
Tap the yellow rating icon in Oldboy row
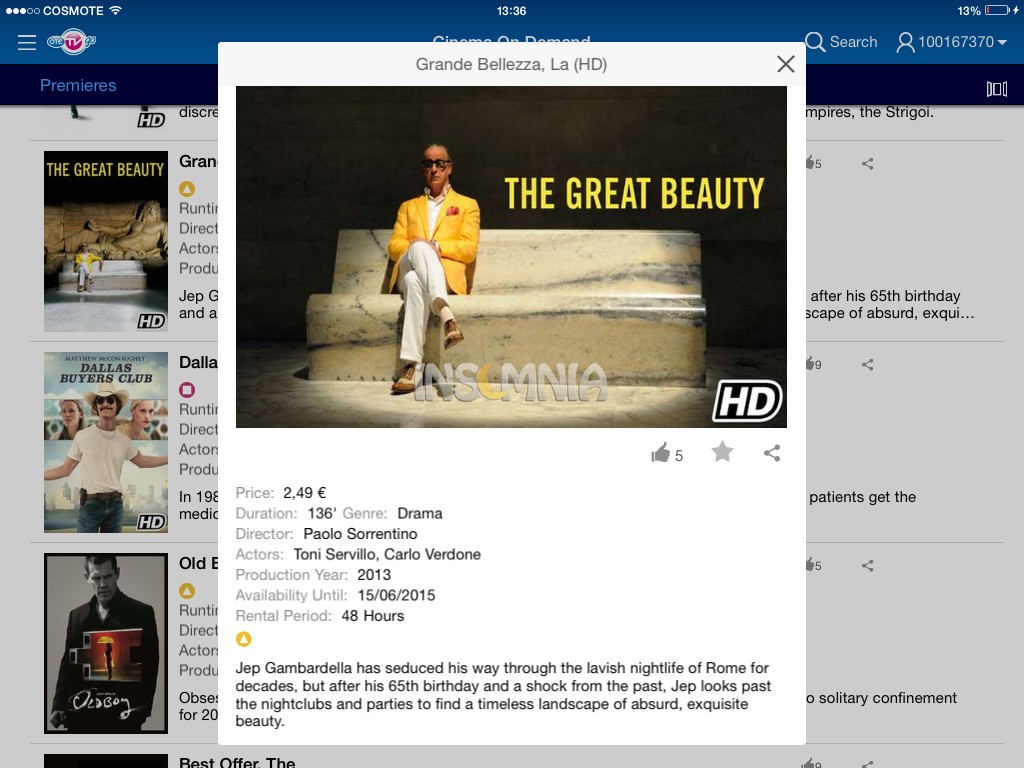[187, 591]
